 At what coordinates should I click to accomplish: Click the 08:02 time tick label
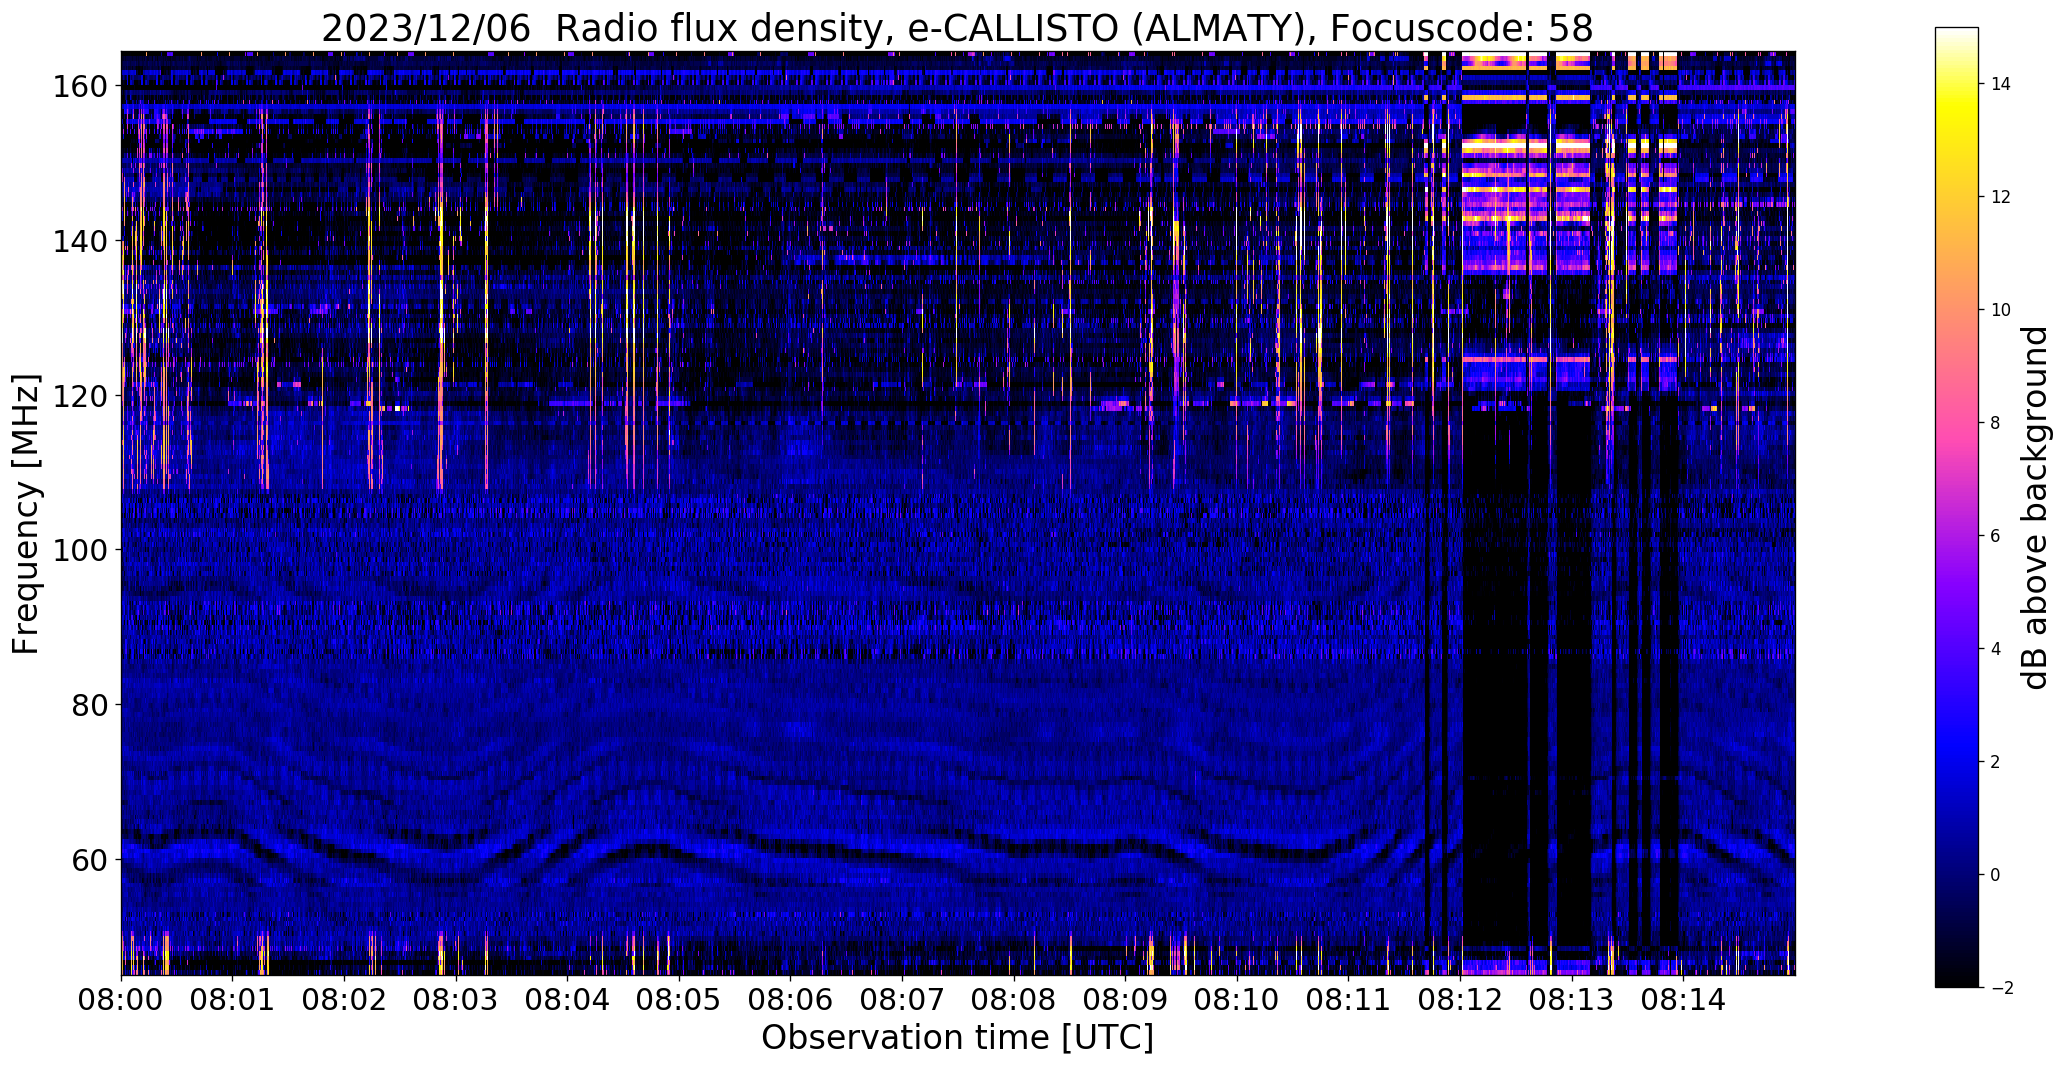point(345,999)
